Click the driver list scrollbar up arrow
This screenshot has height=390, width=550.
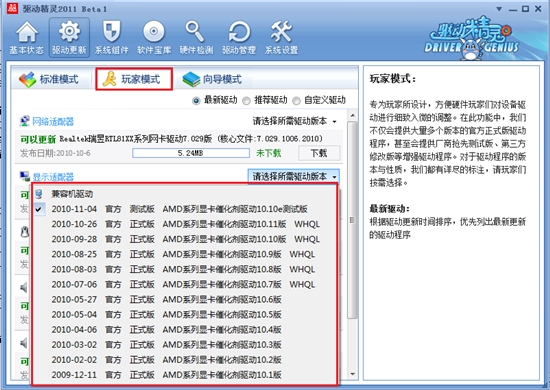click(x=353, y=115)
